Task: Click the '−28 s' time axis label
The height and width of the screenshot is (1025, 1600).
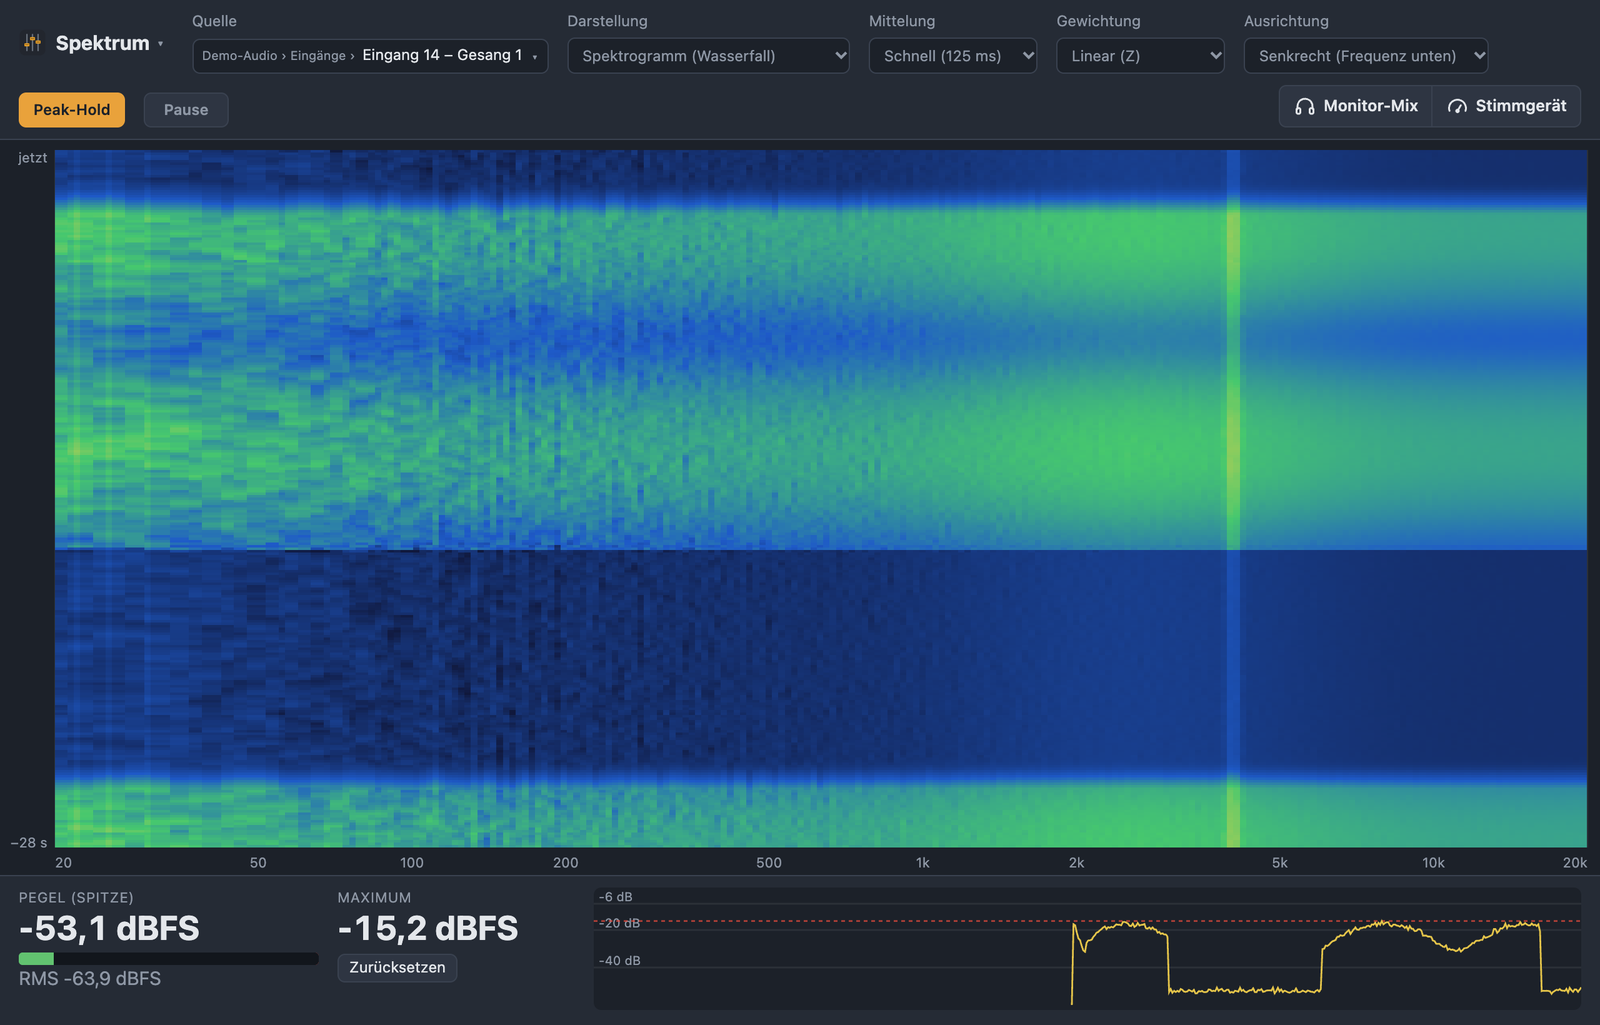Action: point(29,843)
